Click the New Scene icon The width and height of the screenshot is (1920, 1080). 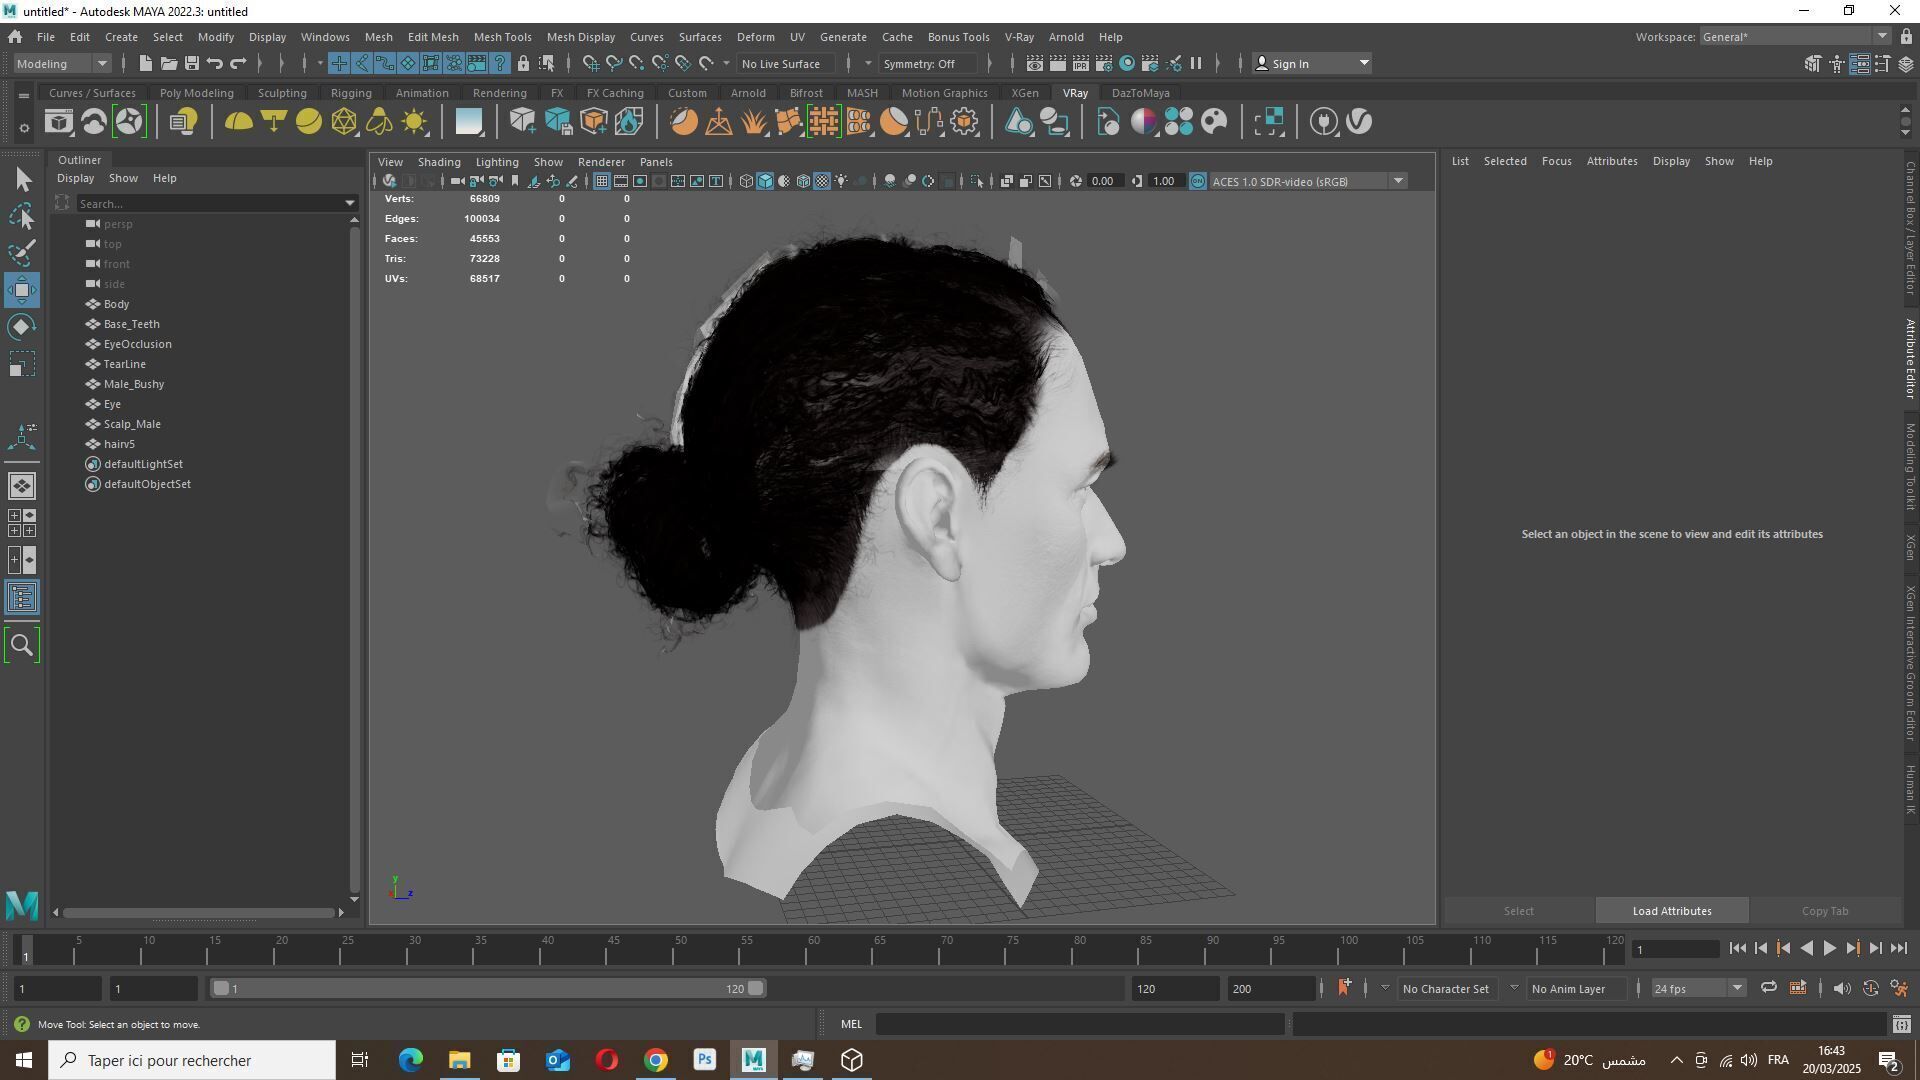pos(145,63)
